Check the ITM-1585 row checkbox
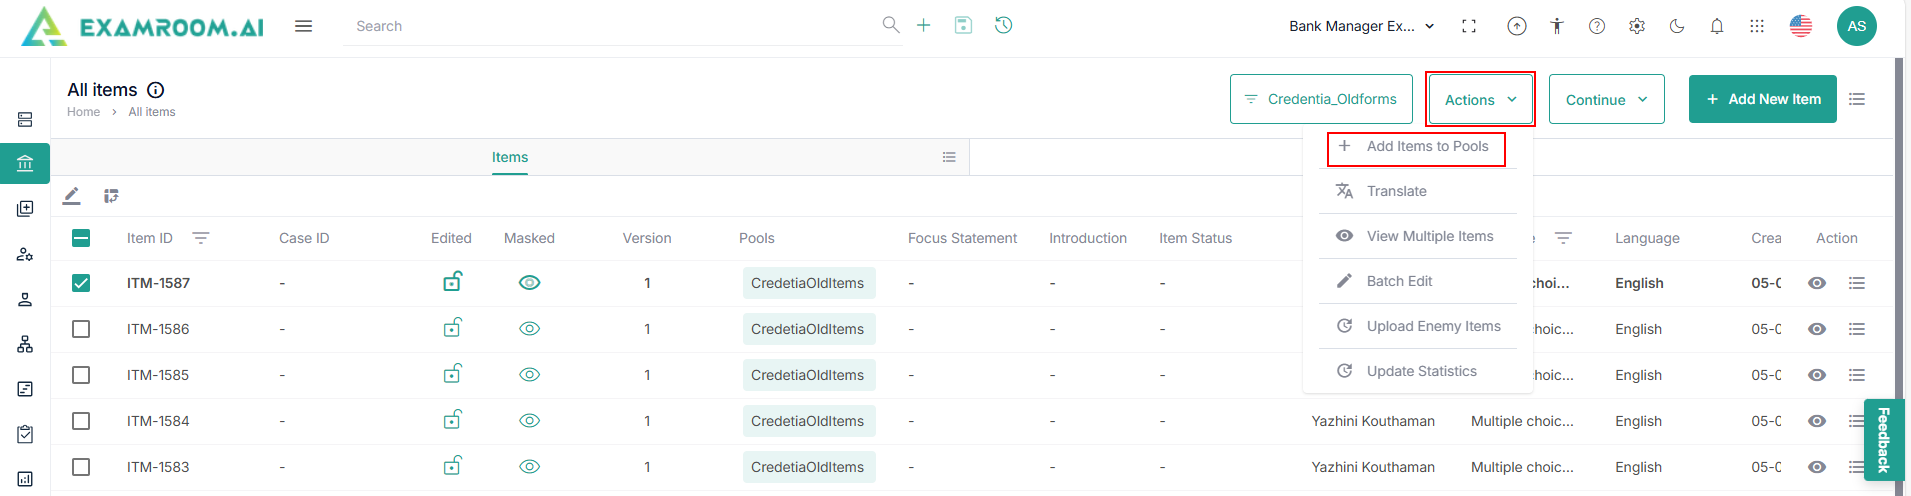Screen dimensions: 1911x496 (81, 375)
